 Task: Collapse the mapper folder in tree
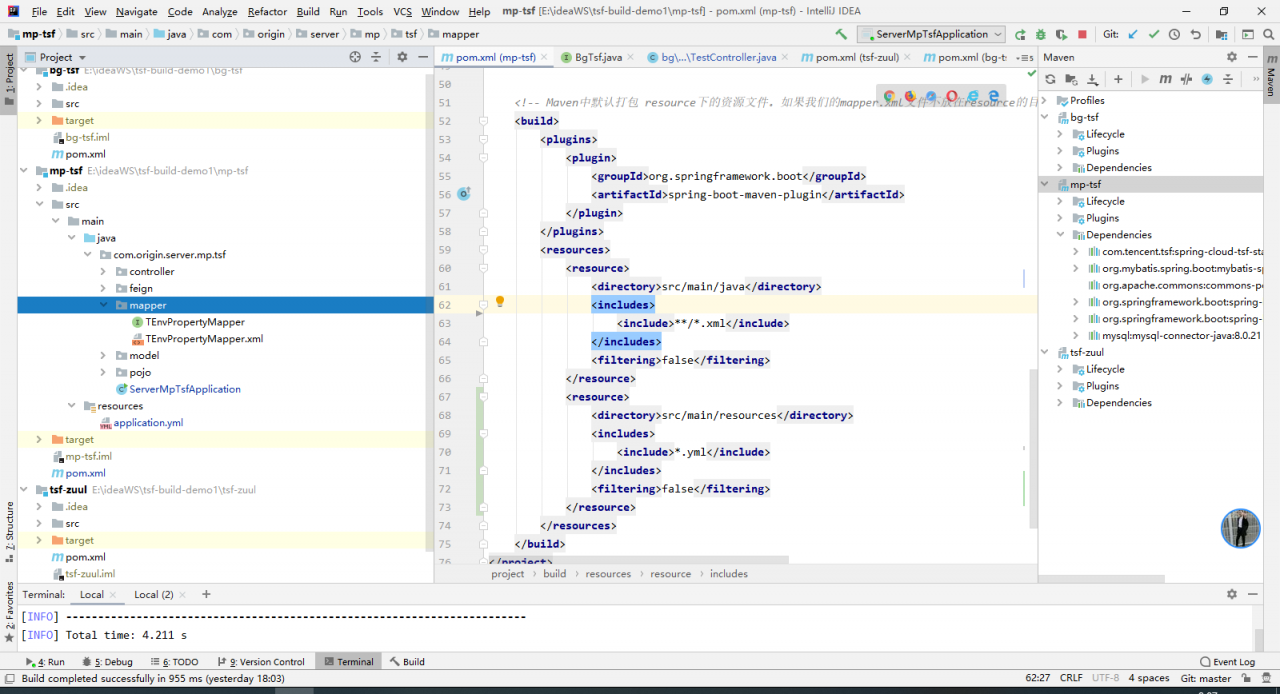[103, 305]
